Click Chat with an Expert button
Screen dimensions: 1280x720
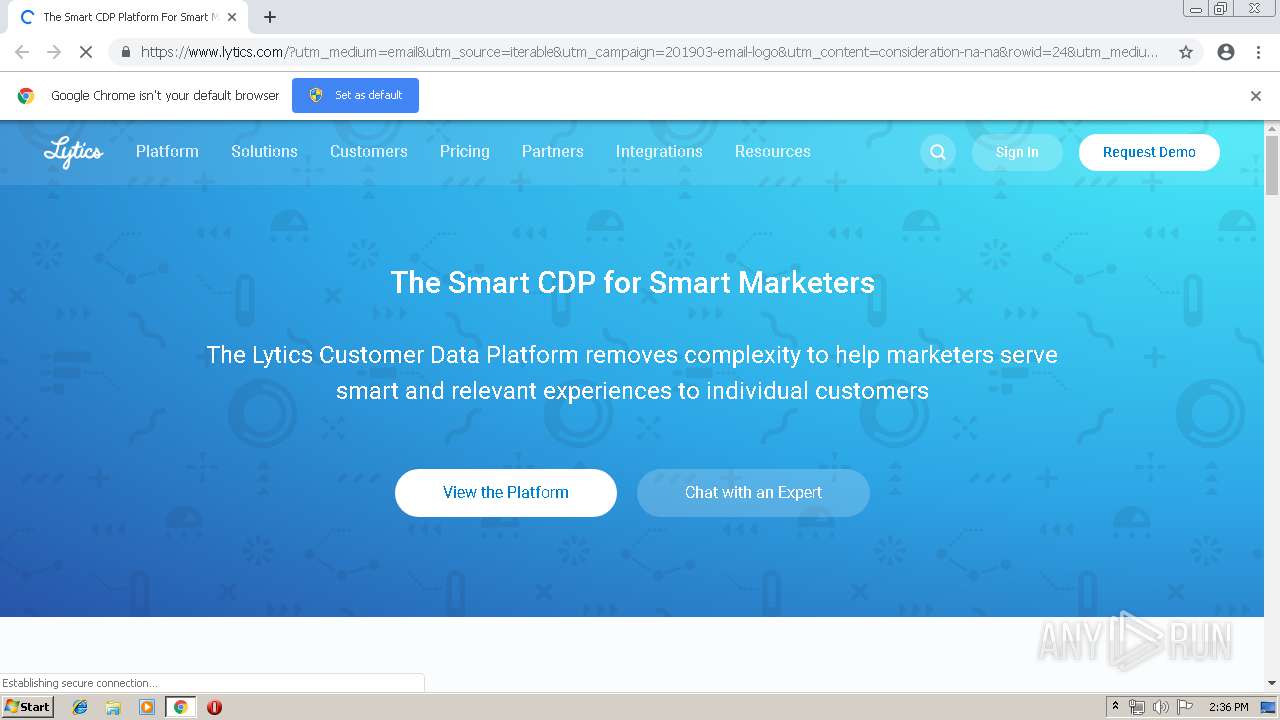tap(753, 493)
